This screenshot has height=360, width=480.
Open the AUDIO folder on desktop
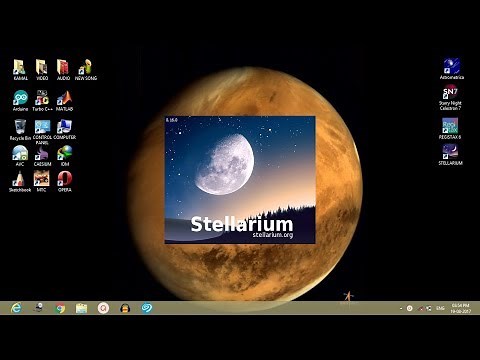(x=63, y=70)
